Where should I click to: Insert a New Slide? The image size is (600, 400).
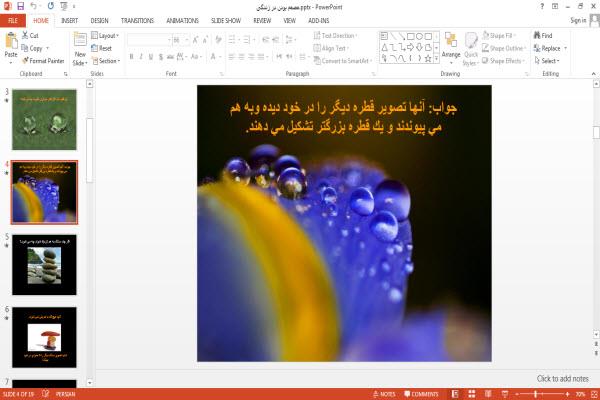tap(80, 49)
